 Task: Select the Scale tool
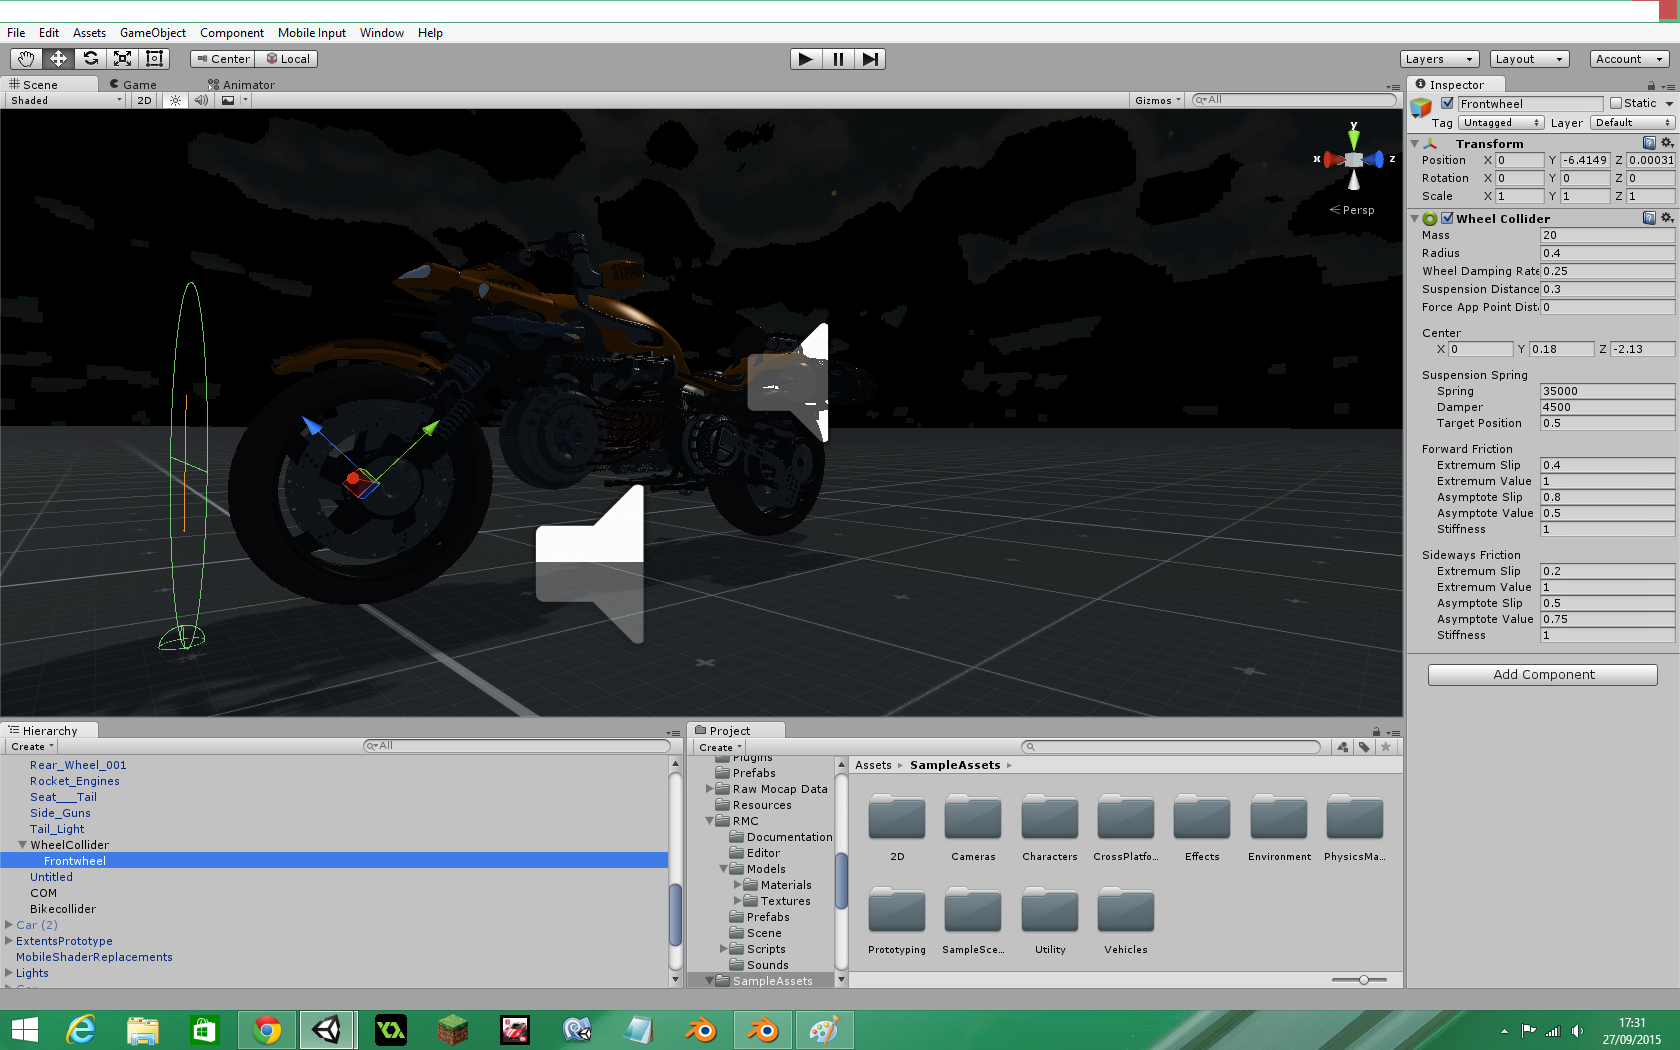point(122,59)
